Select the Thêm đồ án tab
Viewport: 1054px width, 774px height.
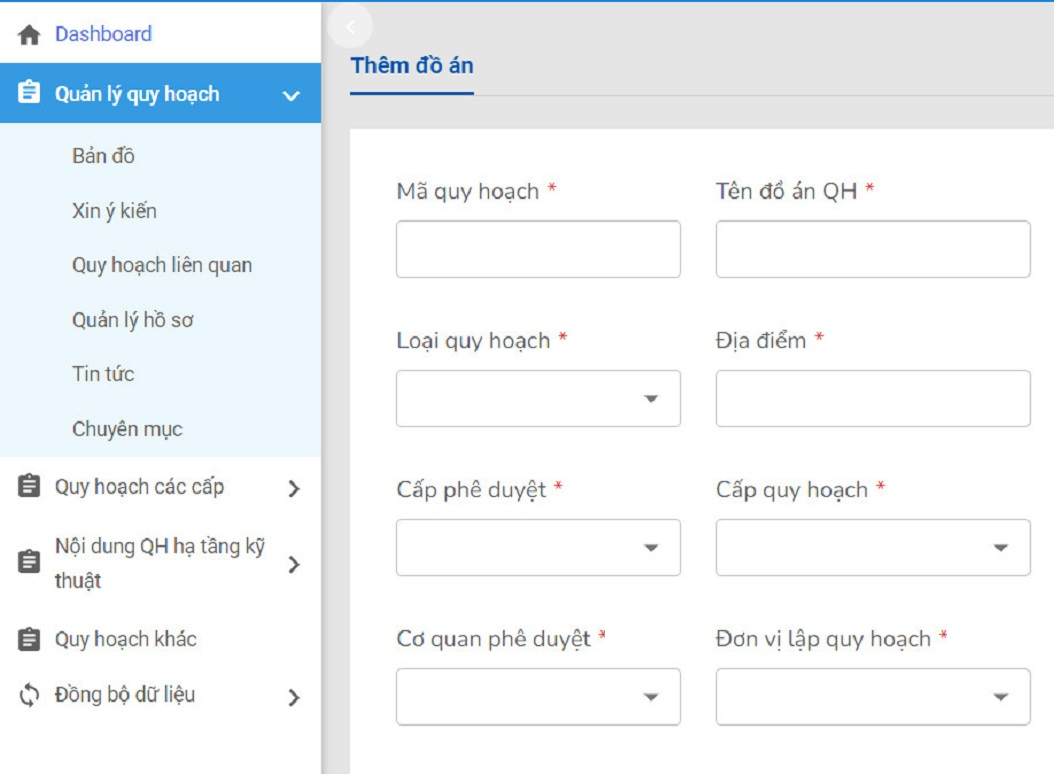click(412, 67)
